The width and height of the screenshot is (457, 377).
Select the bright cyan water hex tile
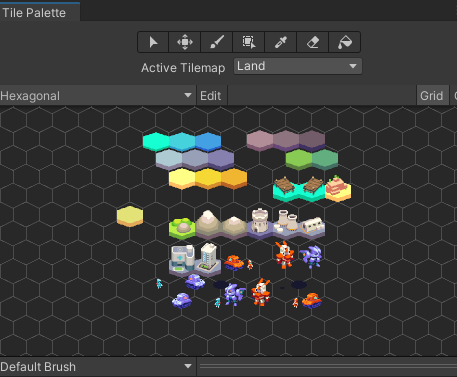(x=156, y=142)
